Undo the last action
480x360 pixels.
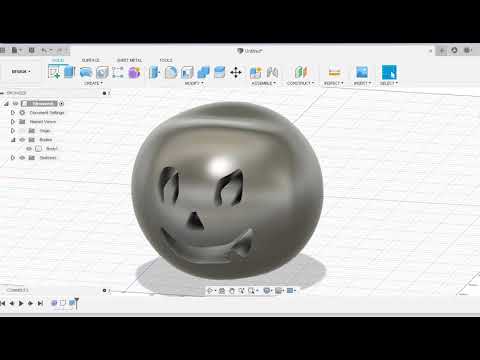click(x=44, y=50)
